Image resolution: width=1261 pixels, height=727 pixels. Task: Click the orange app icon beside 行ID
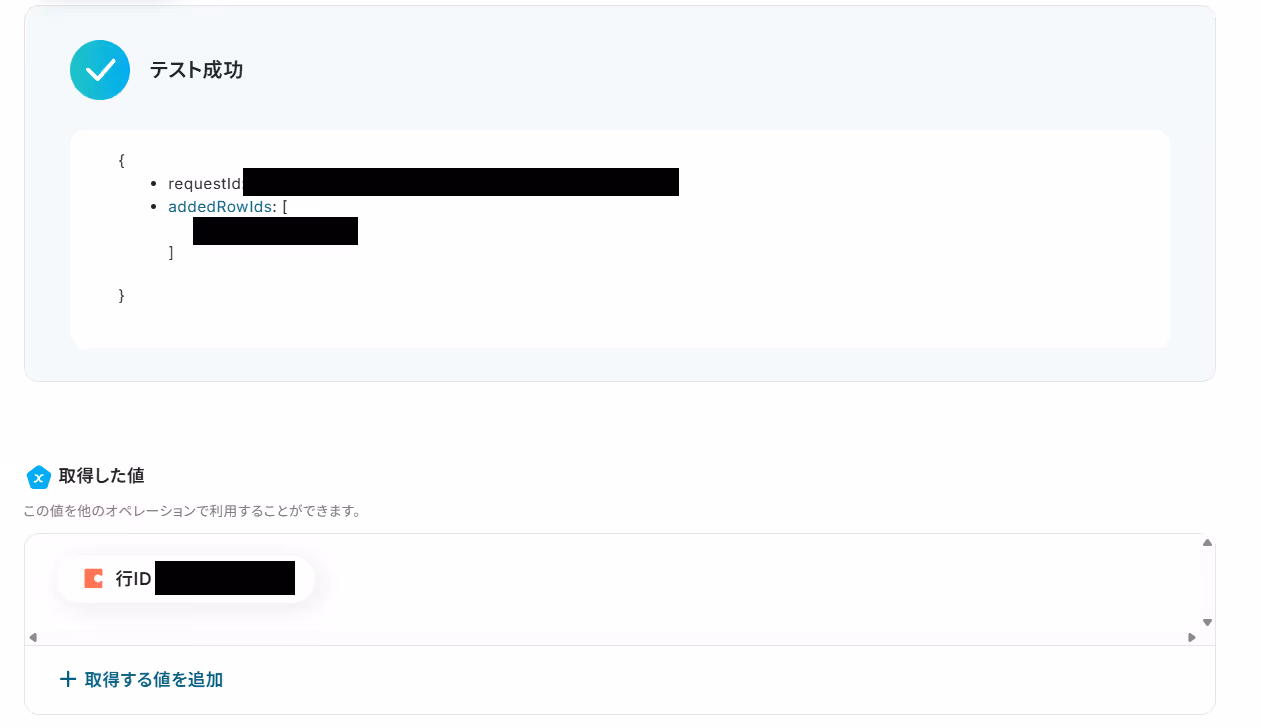(93, 578)
